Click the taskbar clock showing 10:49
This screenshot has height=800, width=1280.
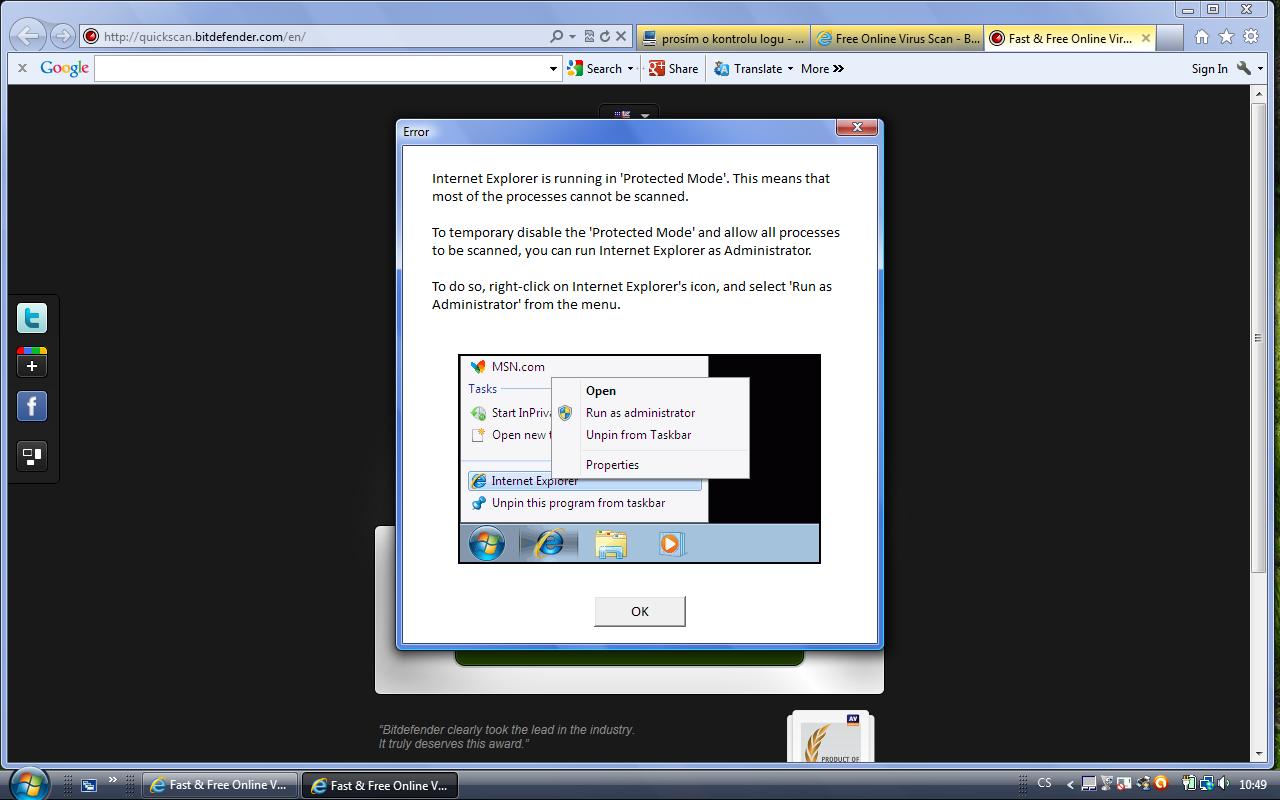(1253, 785)
